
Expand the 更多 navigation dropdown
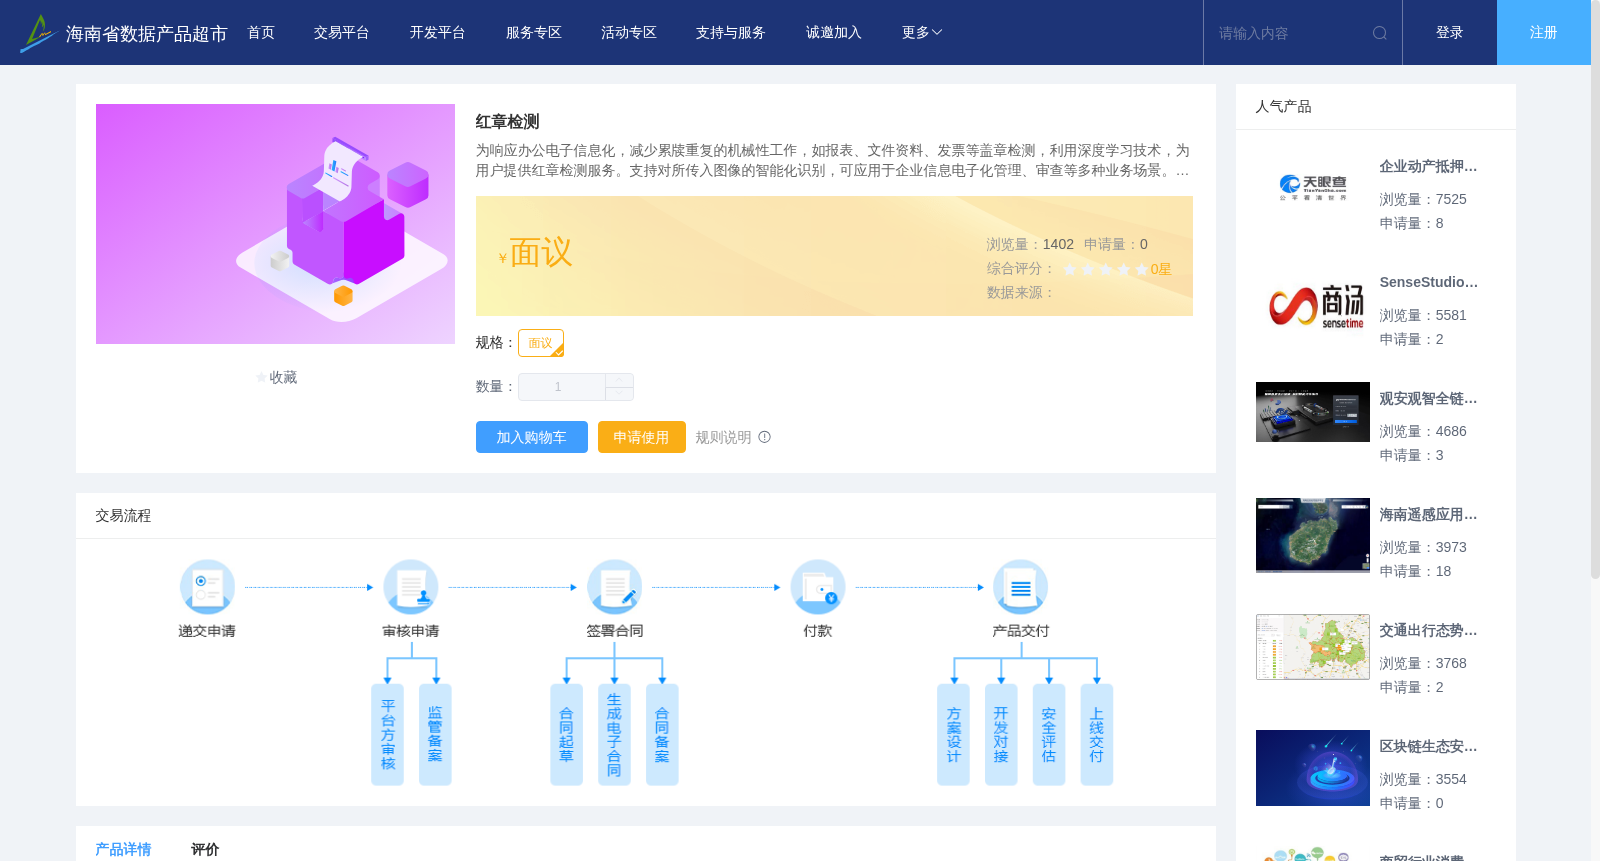(922, 33)
